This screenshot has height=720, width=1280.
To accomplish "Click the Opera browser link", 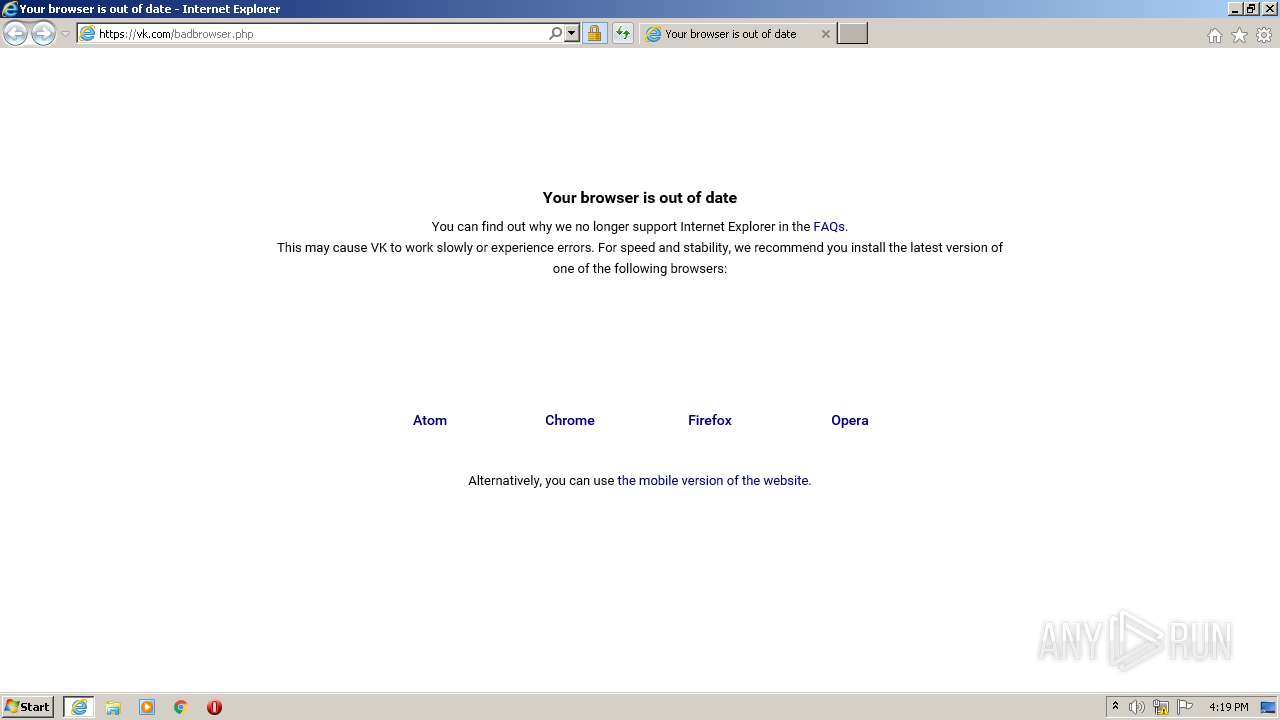I will [850, 420].
